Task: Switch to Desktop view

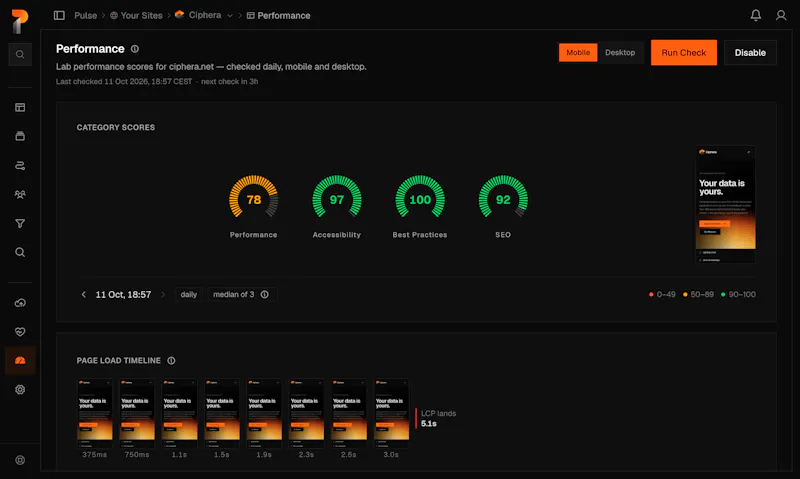Action: point(620,53)
